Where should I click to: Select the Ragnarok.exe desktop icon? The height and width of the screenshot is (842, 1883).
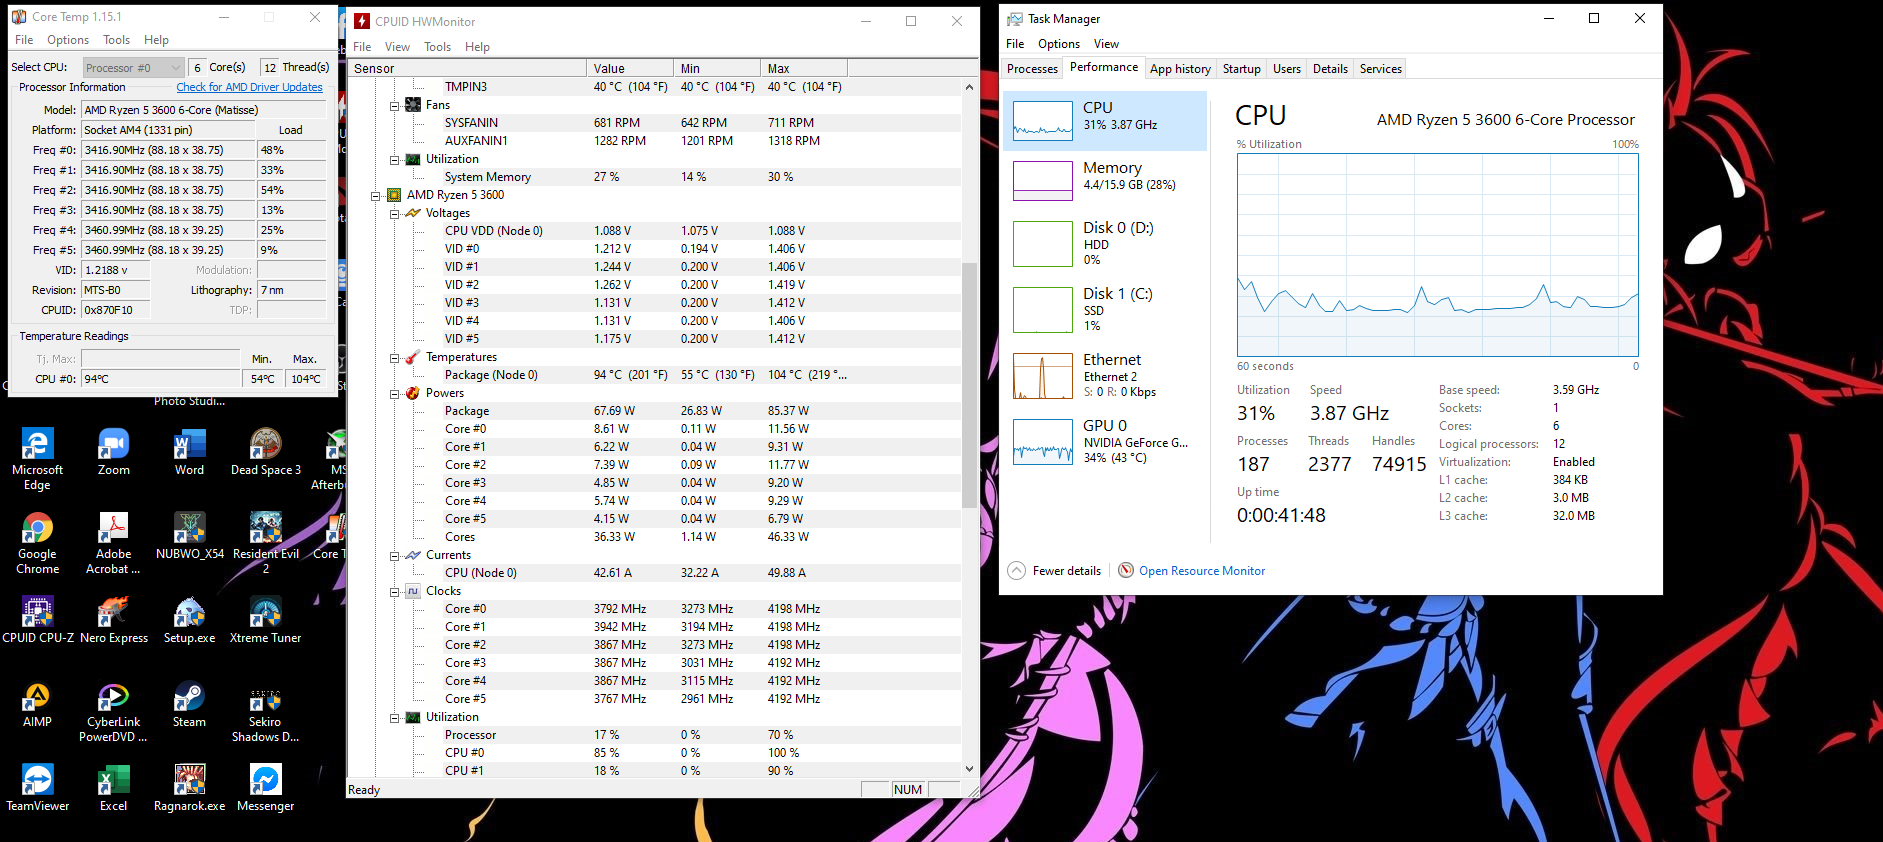pyautogui.click(x=189, y=788)
